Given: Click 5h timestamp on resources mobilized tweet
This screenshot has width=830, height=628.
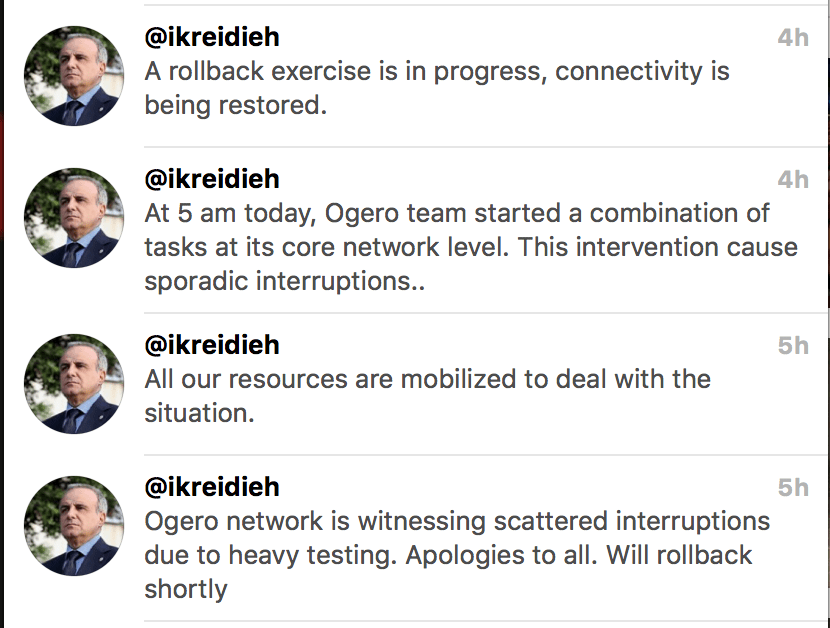Looking at the screenshot, I should pos(792,346).
